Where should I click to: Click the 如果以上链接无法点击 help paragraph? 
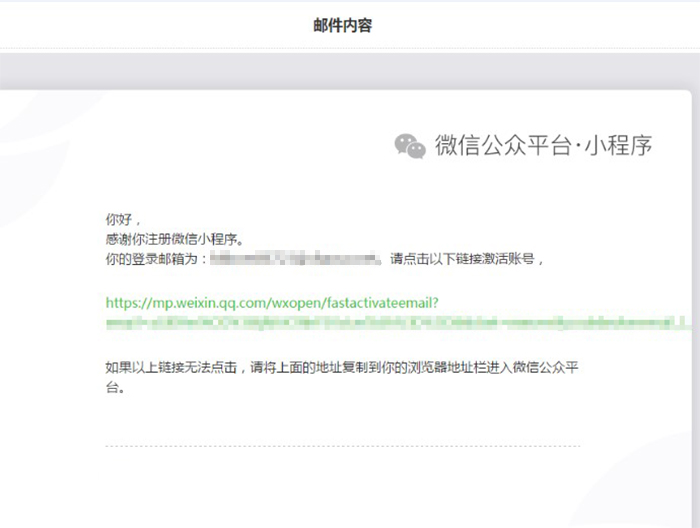[342, 367]
